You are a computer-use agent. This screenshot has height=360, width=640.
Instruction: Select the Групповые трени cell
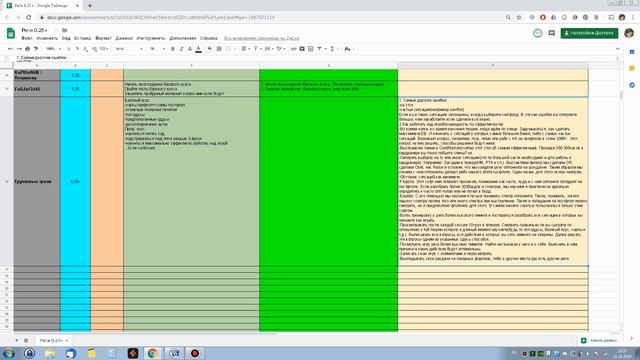37,182
